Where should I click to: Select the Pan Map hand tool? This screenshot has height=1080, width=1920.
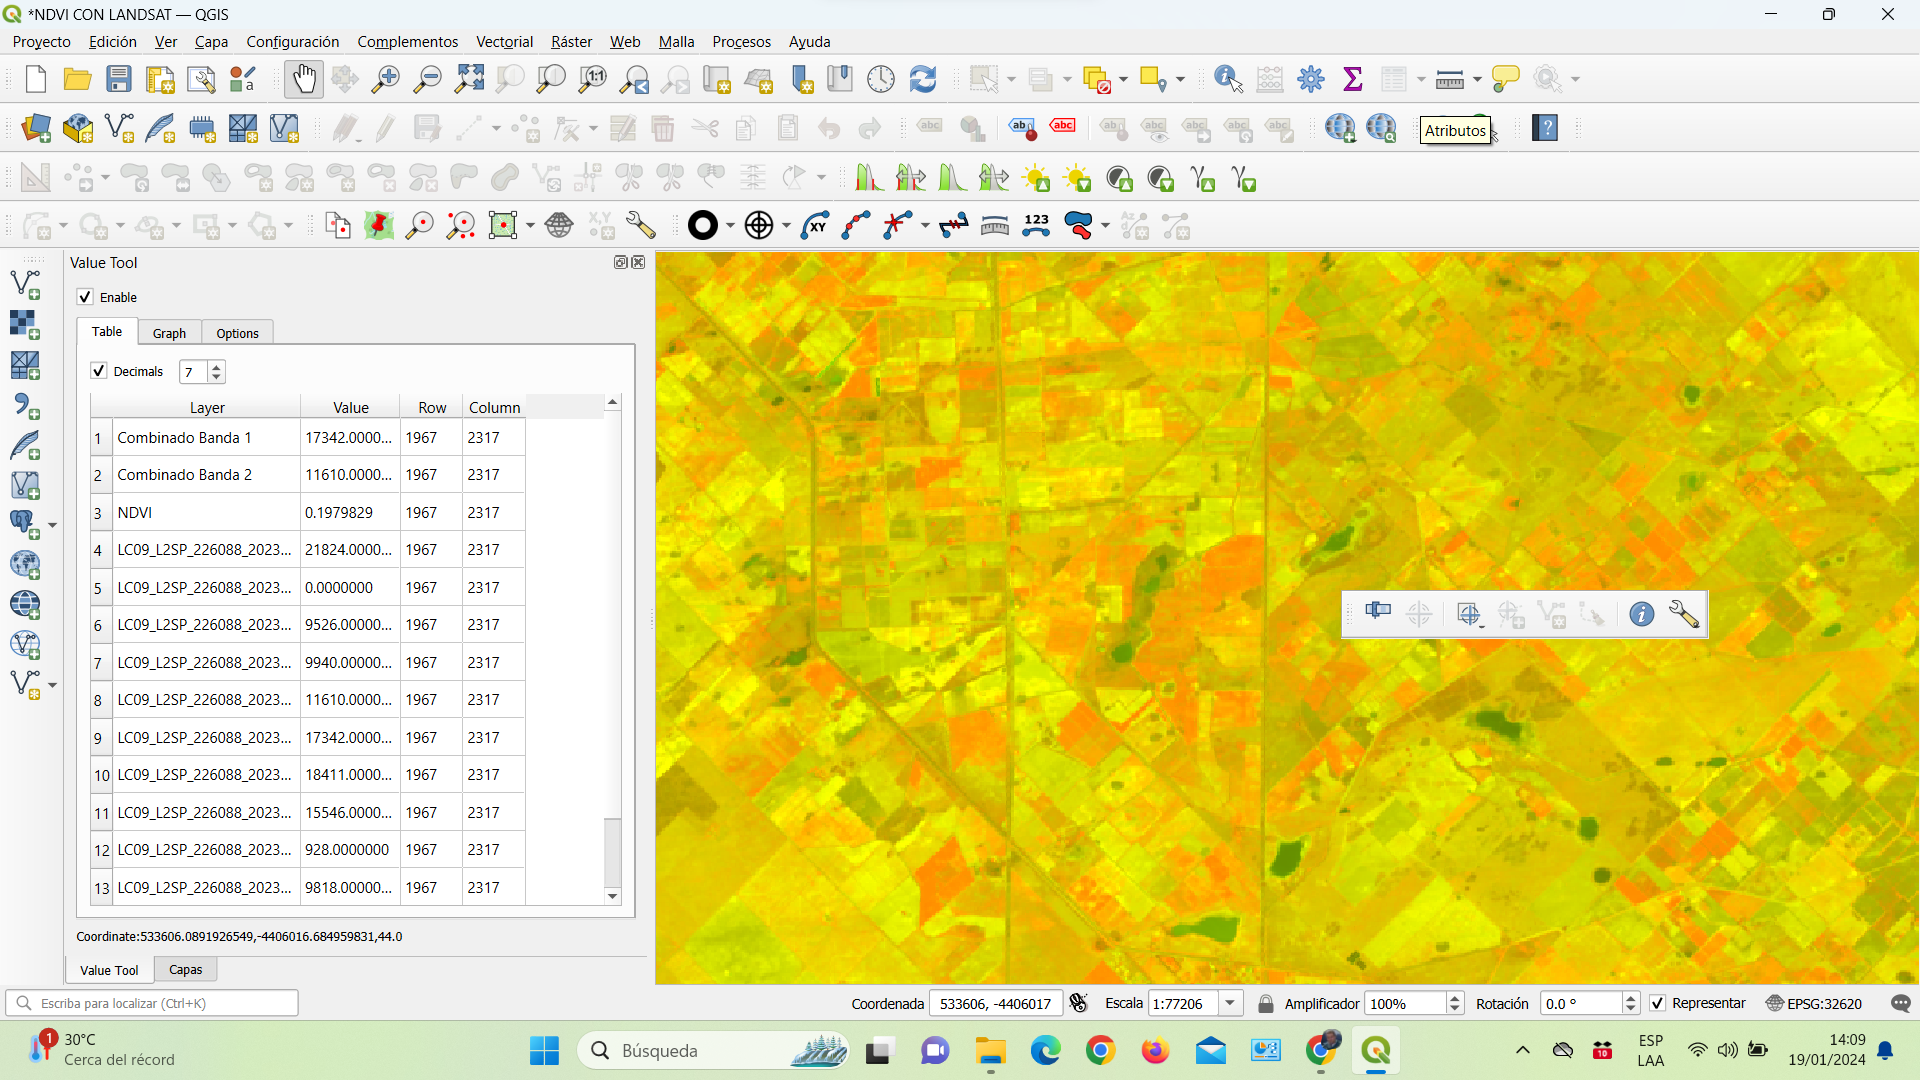304,79
